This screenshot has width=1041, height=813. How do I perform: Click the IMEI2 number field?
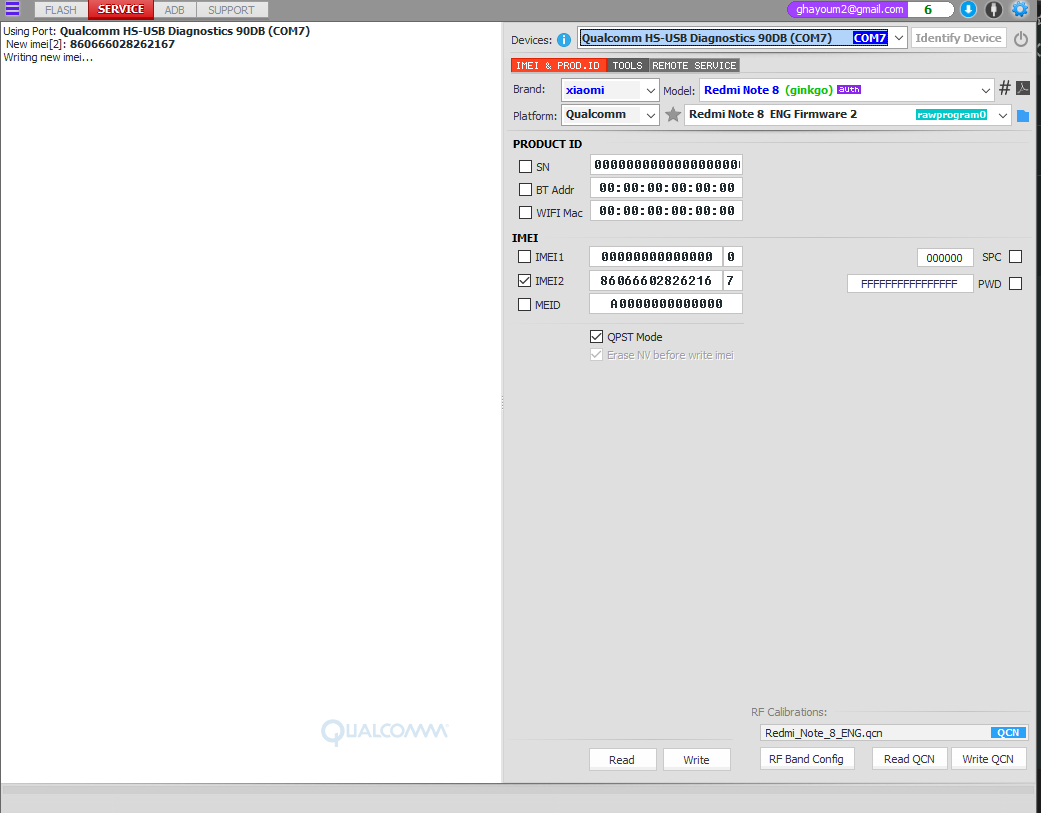656,280
